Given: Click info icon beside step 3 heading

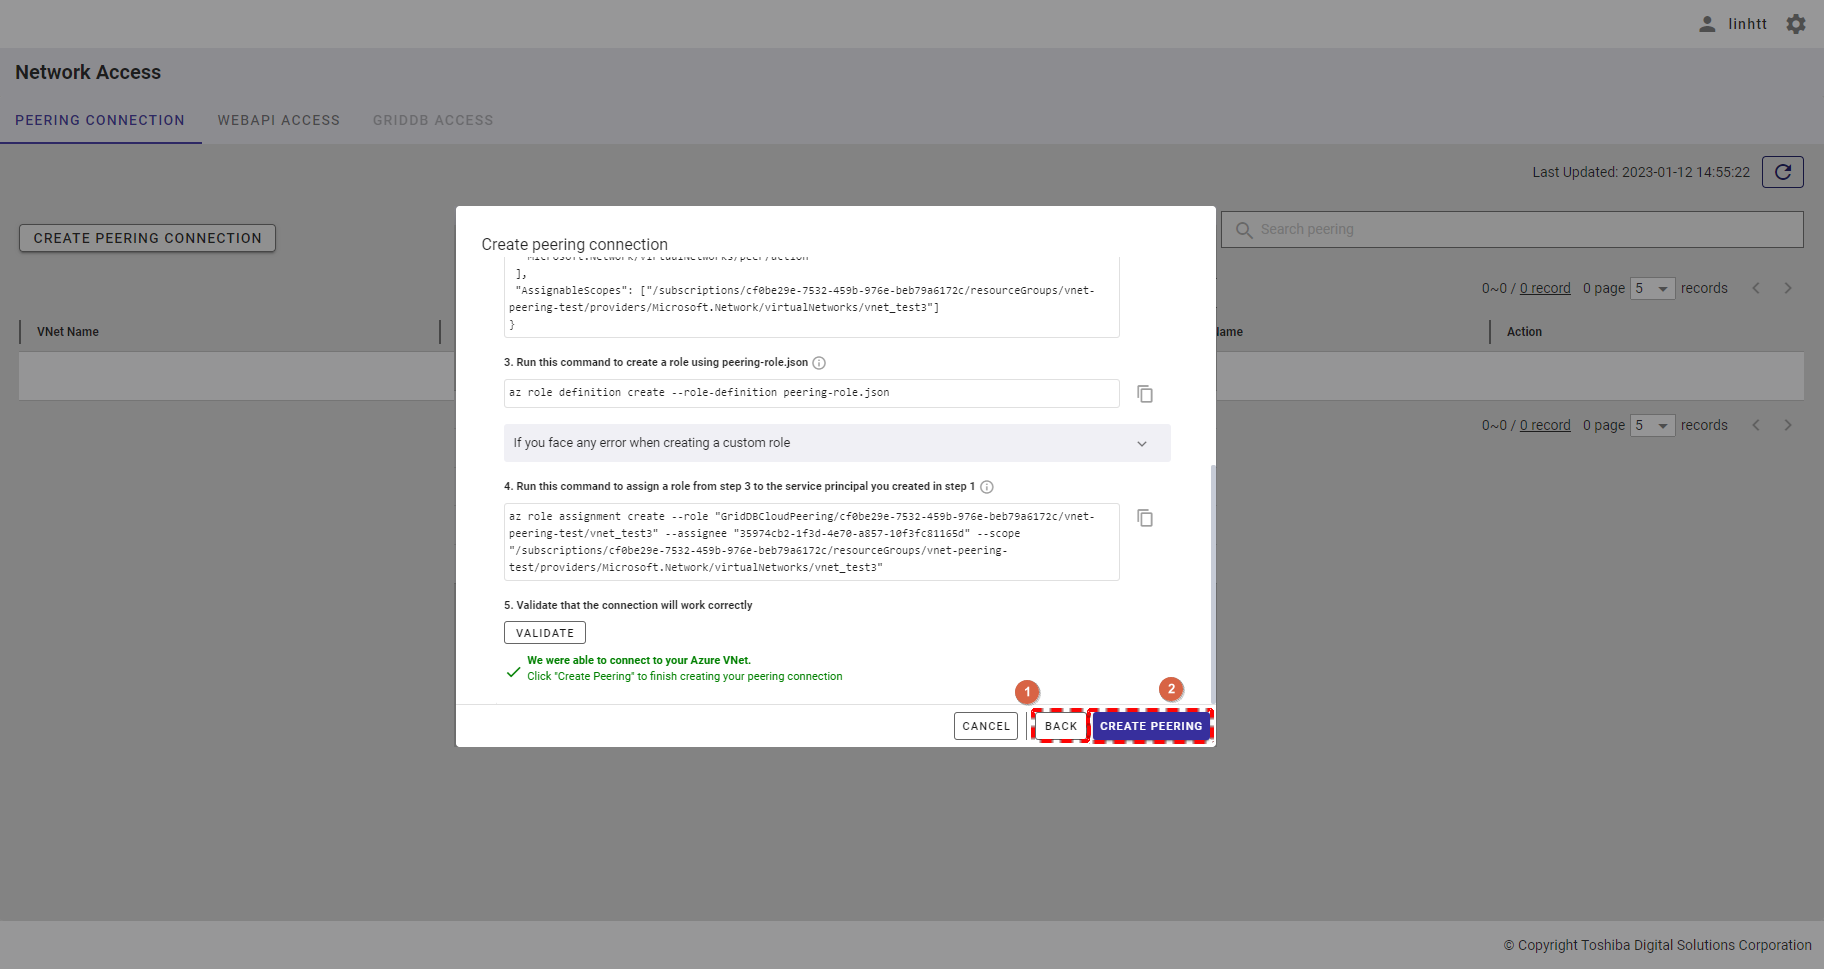Looking at the screenshot, I should (819, 363).
